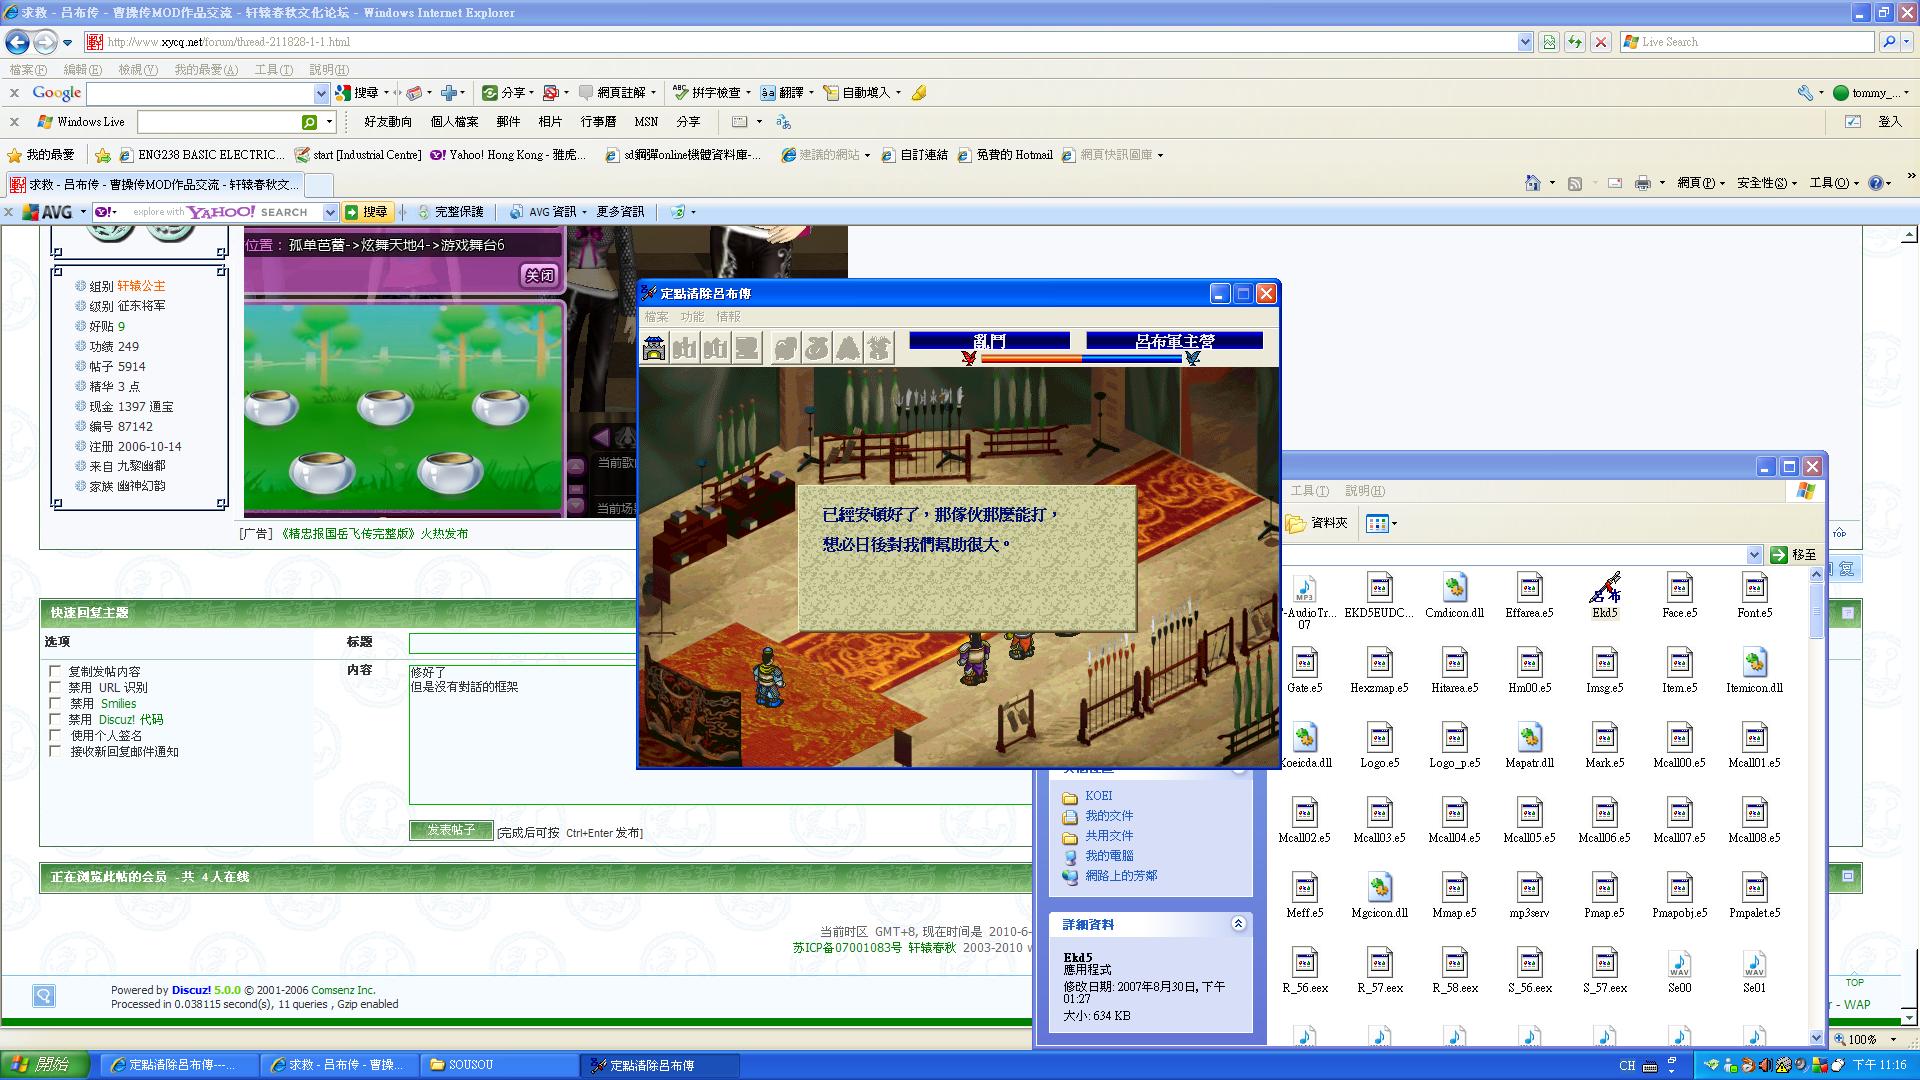Screen dimensions: 1920x1080
Task: Expand the address bar URL dropdown
Action: (x=1525, y=42)
